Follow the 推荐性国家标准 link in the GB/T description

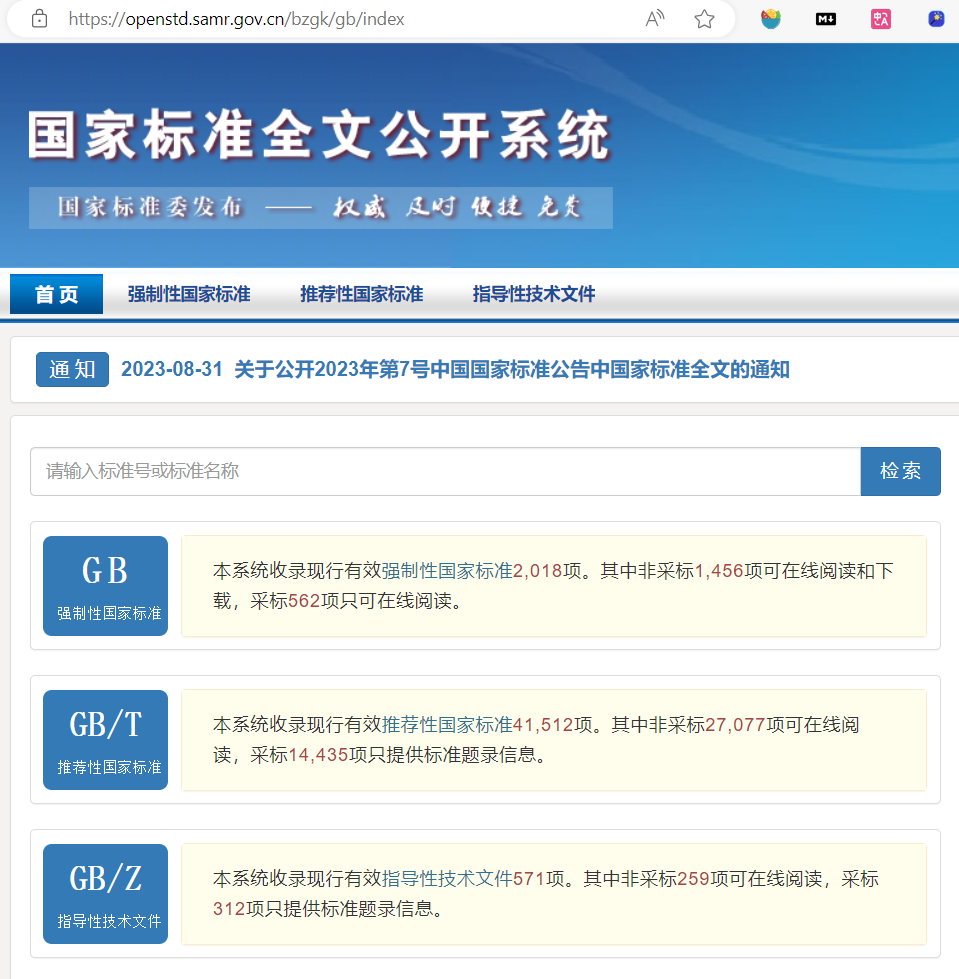[447, 725]
